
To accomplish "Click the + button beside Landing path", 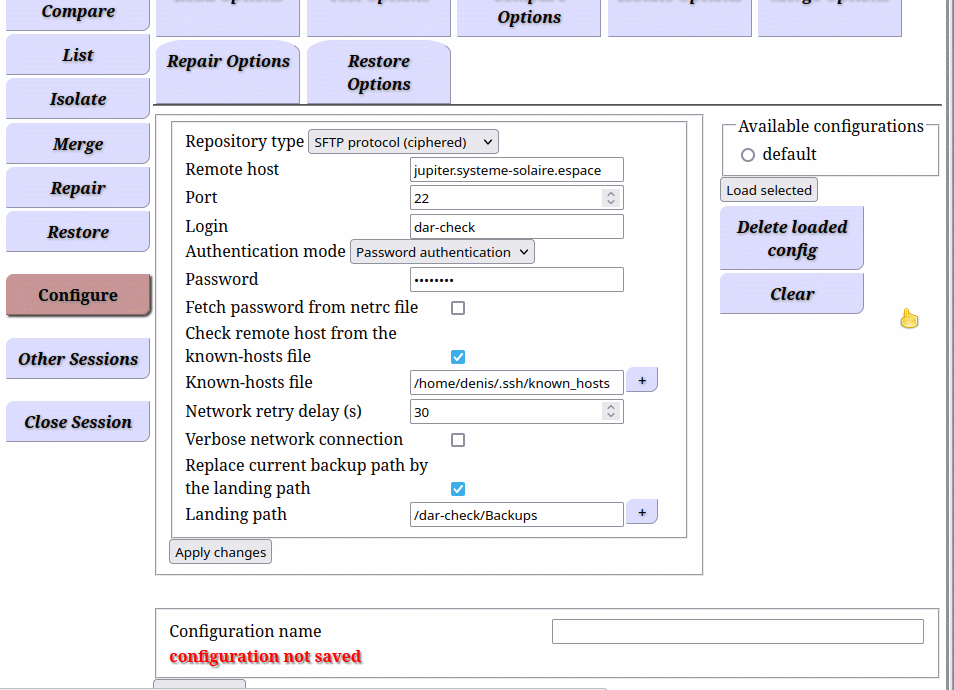I will [x=642, y=512].
